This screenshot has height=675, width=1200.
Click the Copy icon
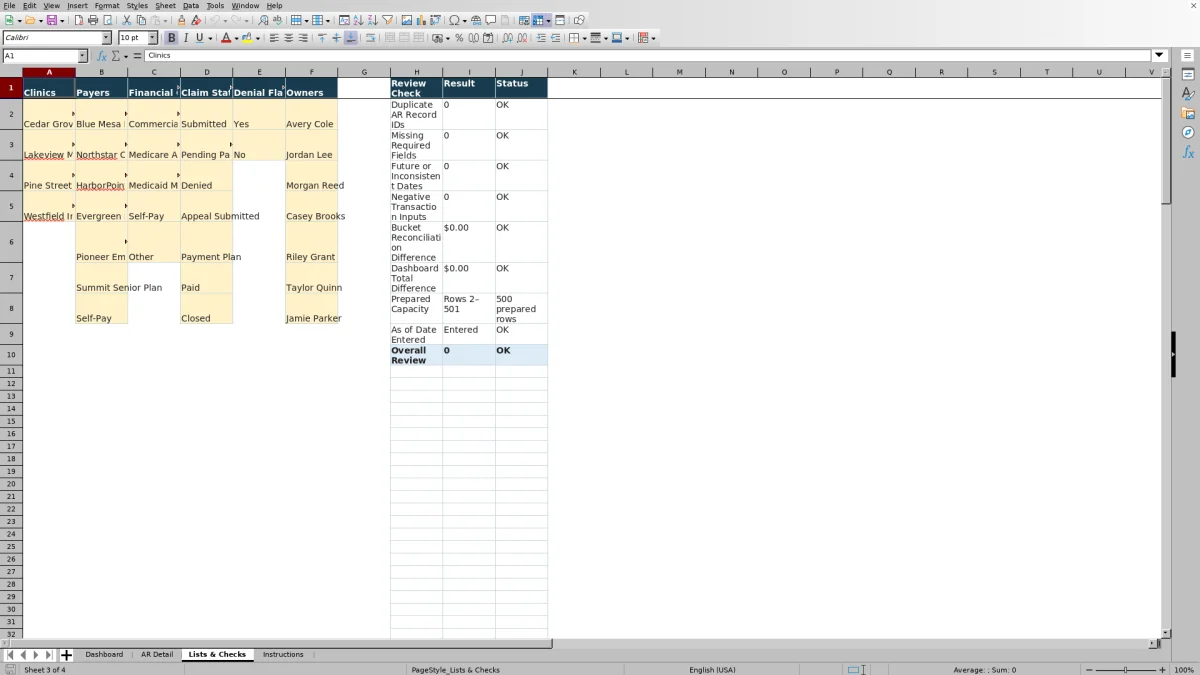[x=141, y=20]
